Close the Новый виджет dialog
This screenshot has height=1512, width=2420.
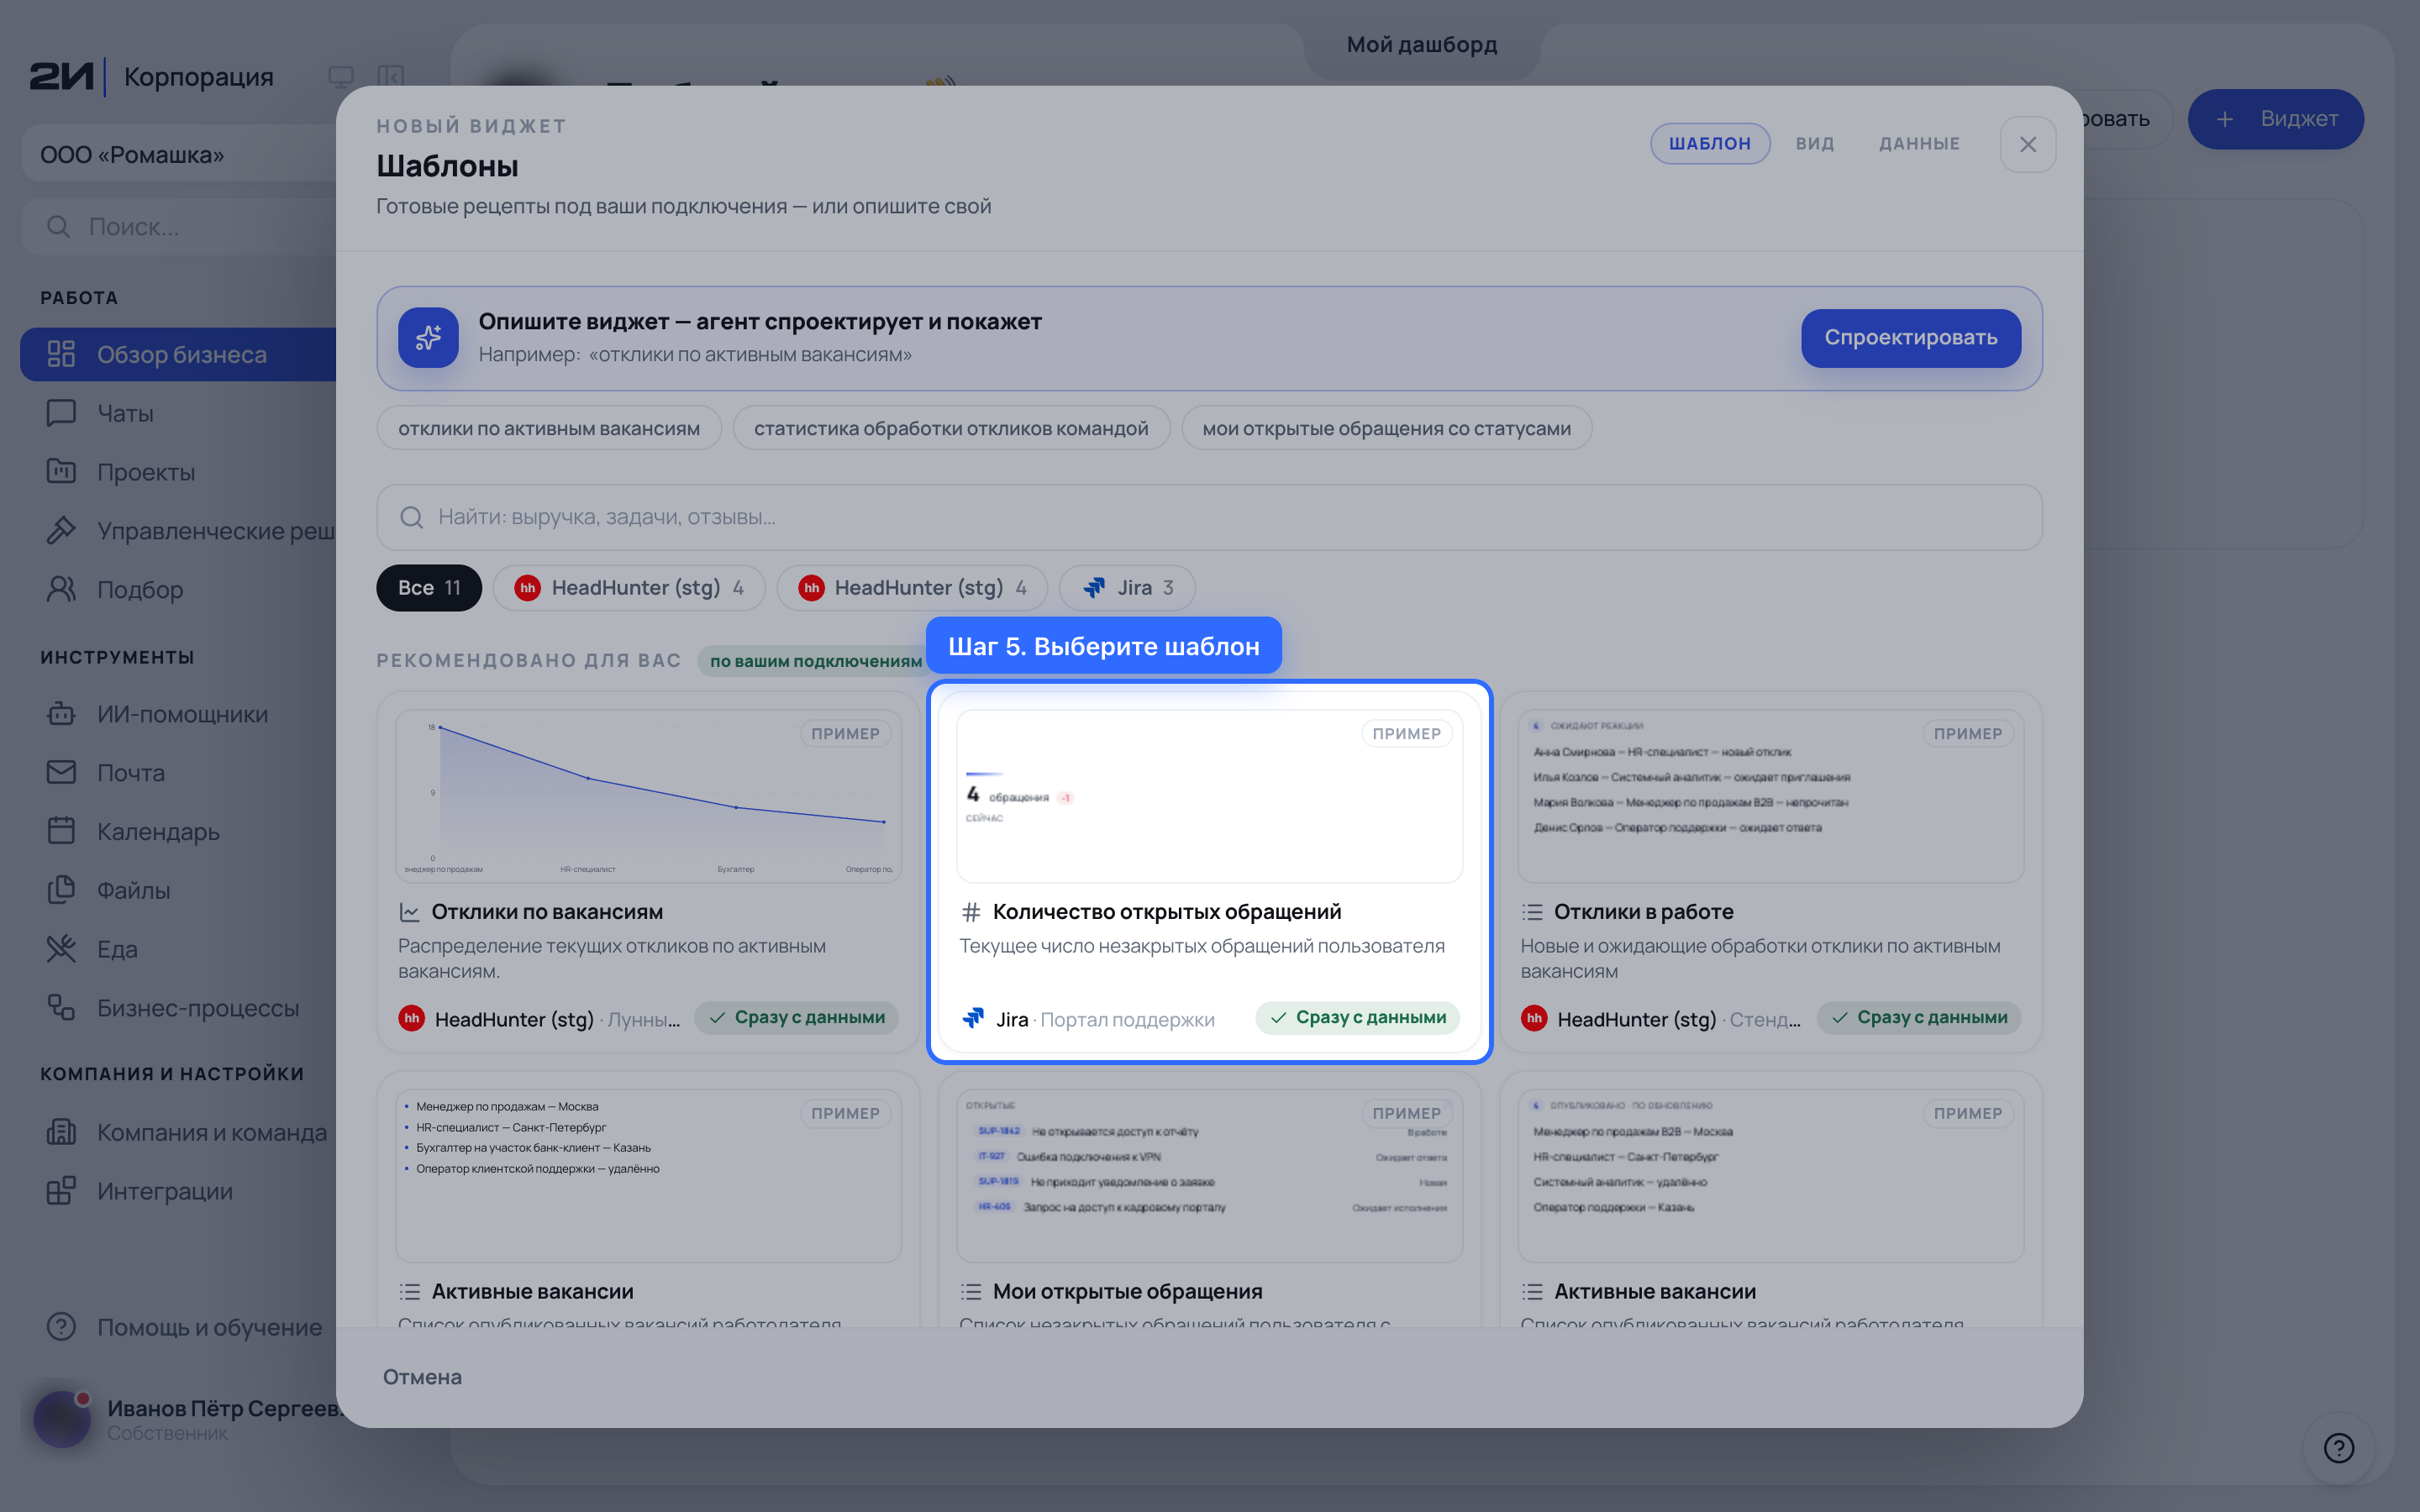(2027, 144)
